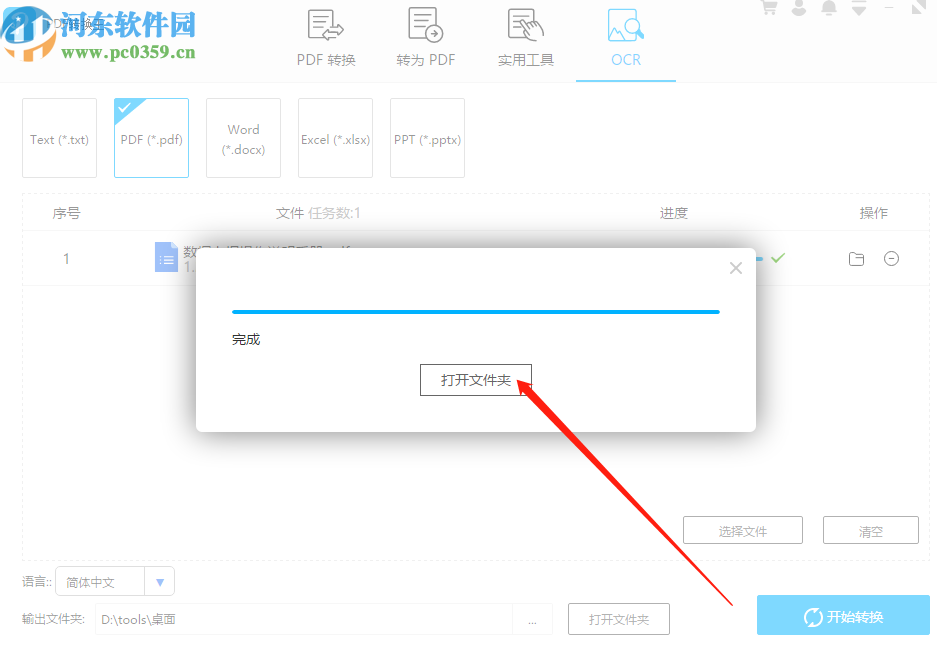Click the 选择文件 button
Viewport: 937px width, 645px height.
(743, 530)
